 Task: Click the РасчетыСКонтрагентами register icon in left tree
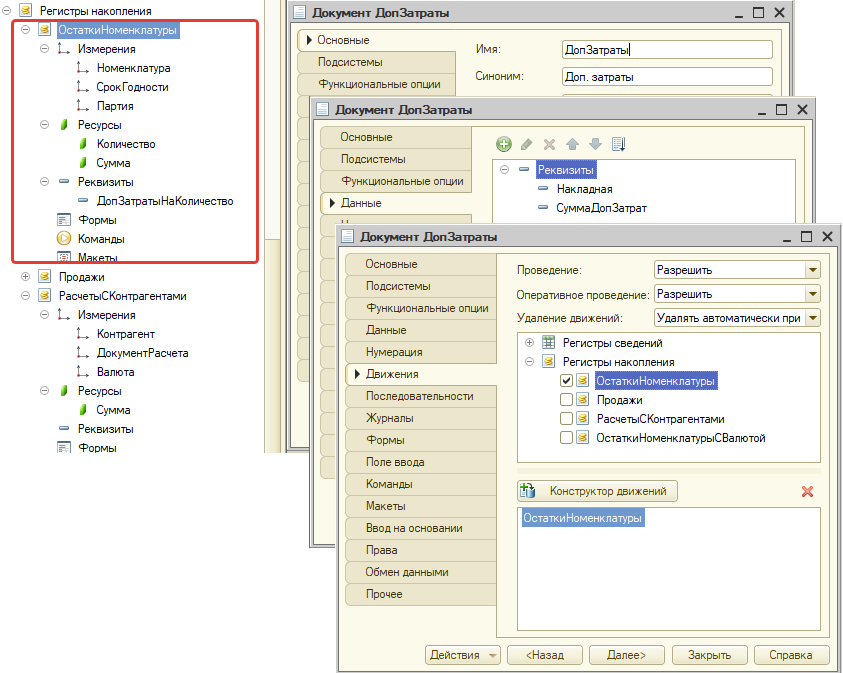point(45,296)
